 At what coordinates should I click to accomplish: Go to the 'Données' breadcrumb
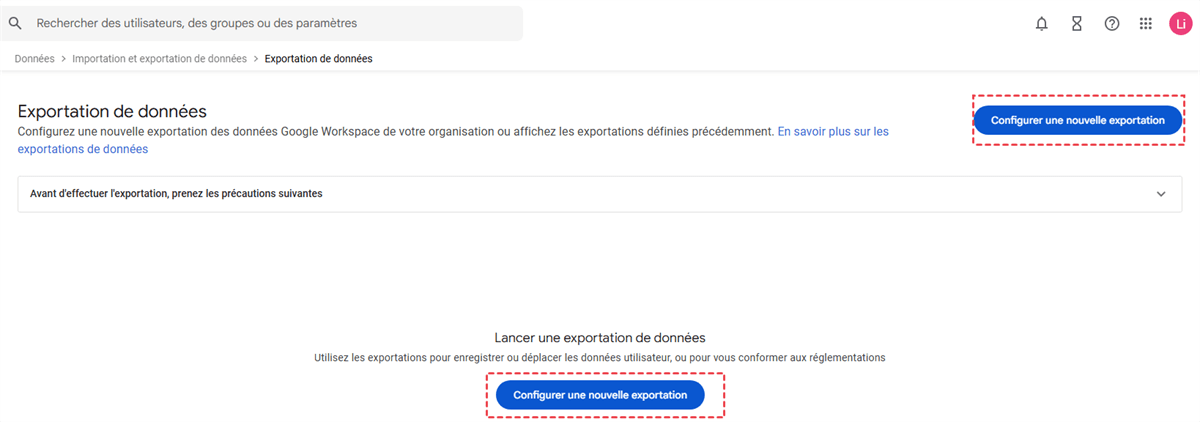tap(35, 59)
